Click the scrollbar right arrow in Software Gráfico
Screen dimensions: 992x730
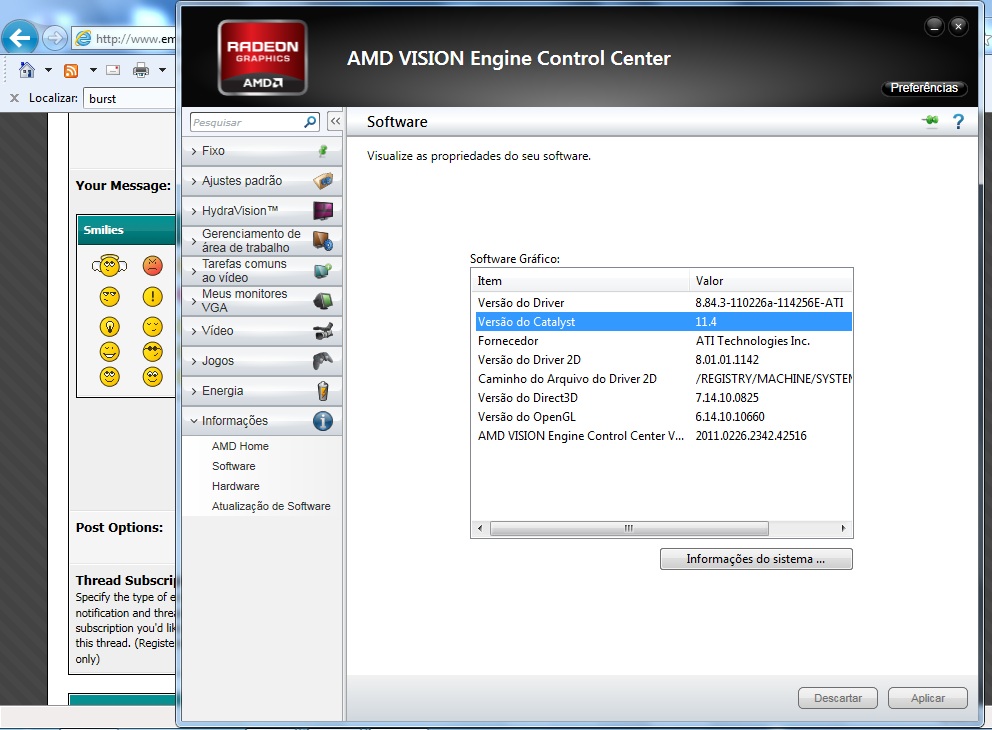pos(843,528)
